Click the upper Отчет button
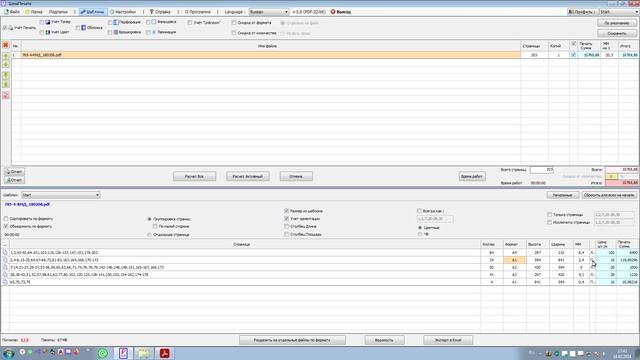Viewport: 640px width, 360px height. [x=14, y=172]
